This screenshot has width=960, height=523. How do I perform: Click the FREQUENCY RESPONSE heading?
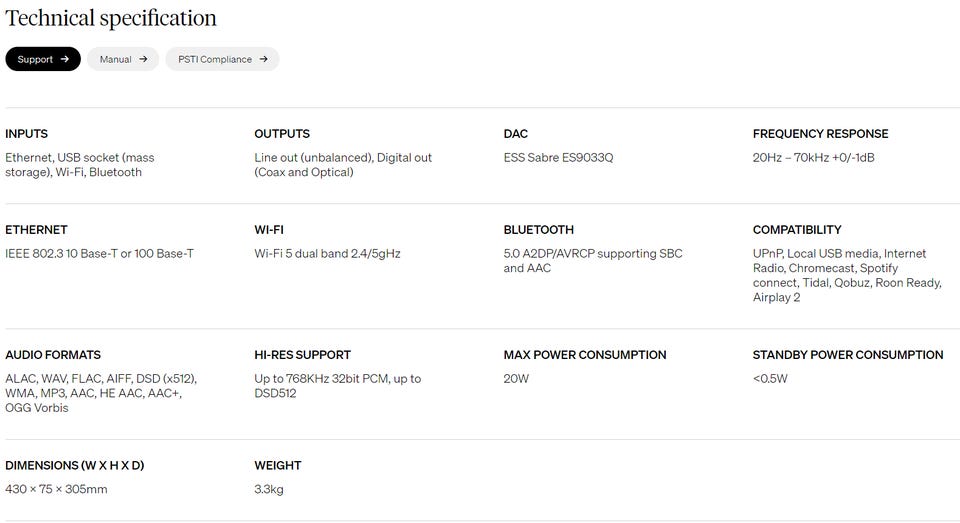820,134
